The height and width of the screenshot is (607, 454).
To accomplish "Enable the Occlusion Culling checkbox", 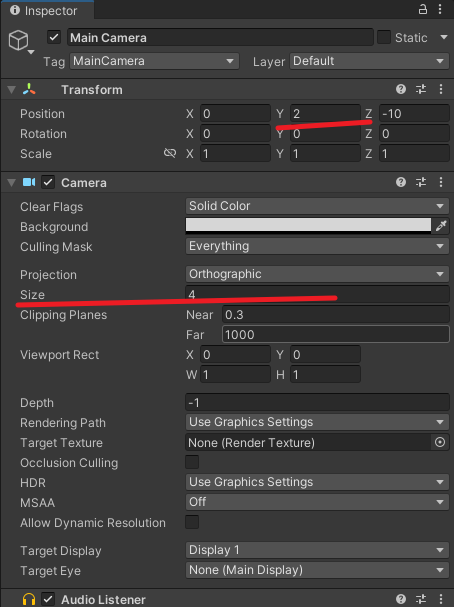I will pos(192,462).
